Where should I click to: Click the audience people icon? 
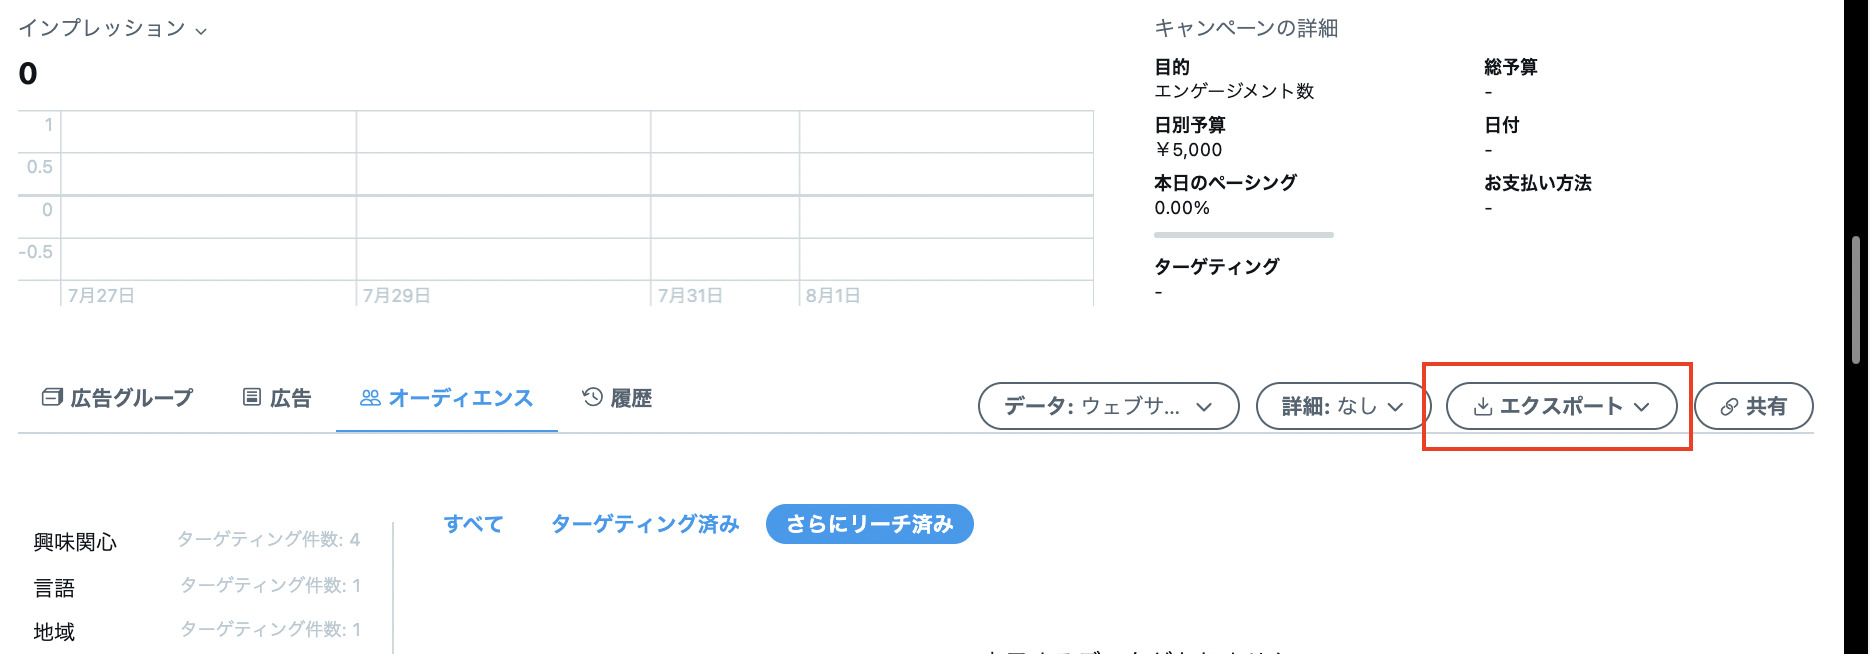[370, 398]
